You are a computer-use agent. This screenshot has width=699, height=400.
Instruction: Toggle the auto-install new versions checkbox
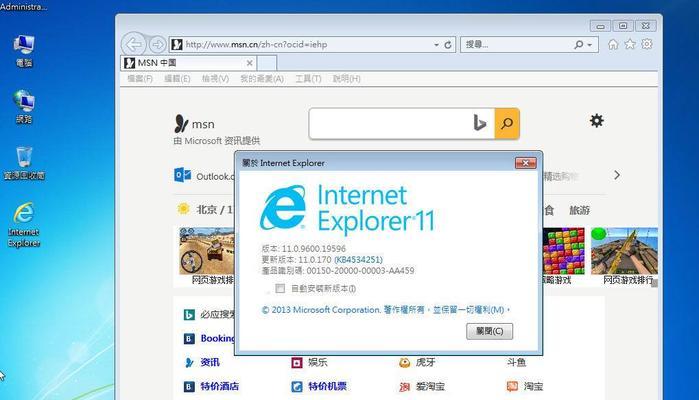click(x=280, y=289)
